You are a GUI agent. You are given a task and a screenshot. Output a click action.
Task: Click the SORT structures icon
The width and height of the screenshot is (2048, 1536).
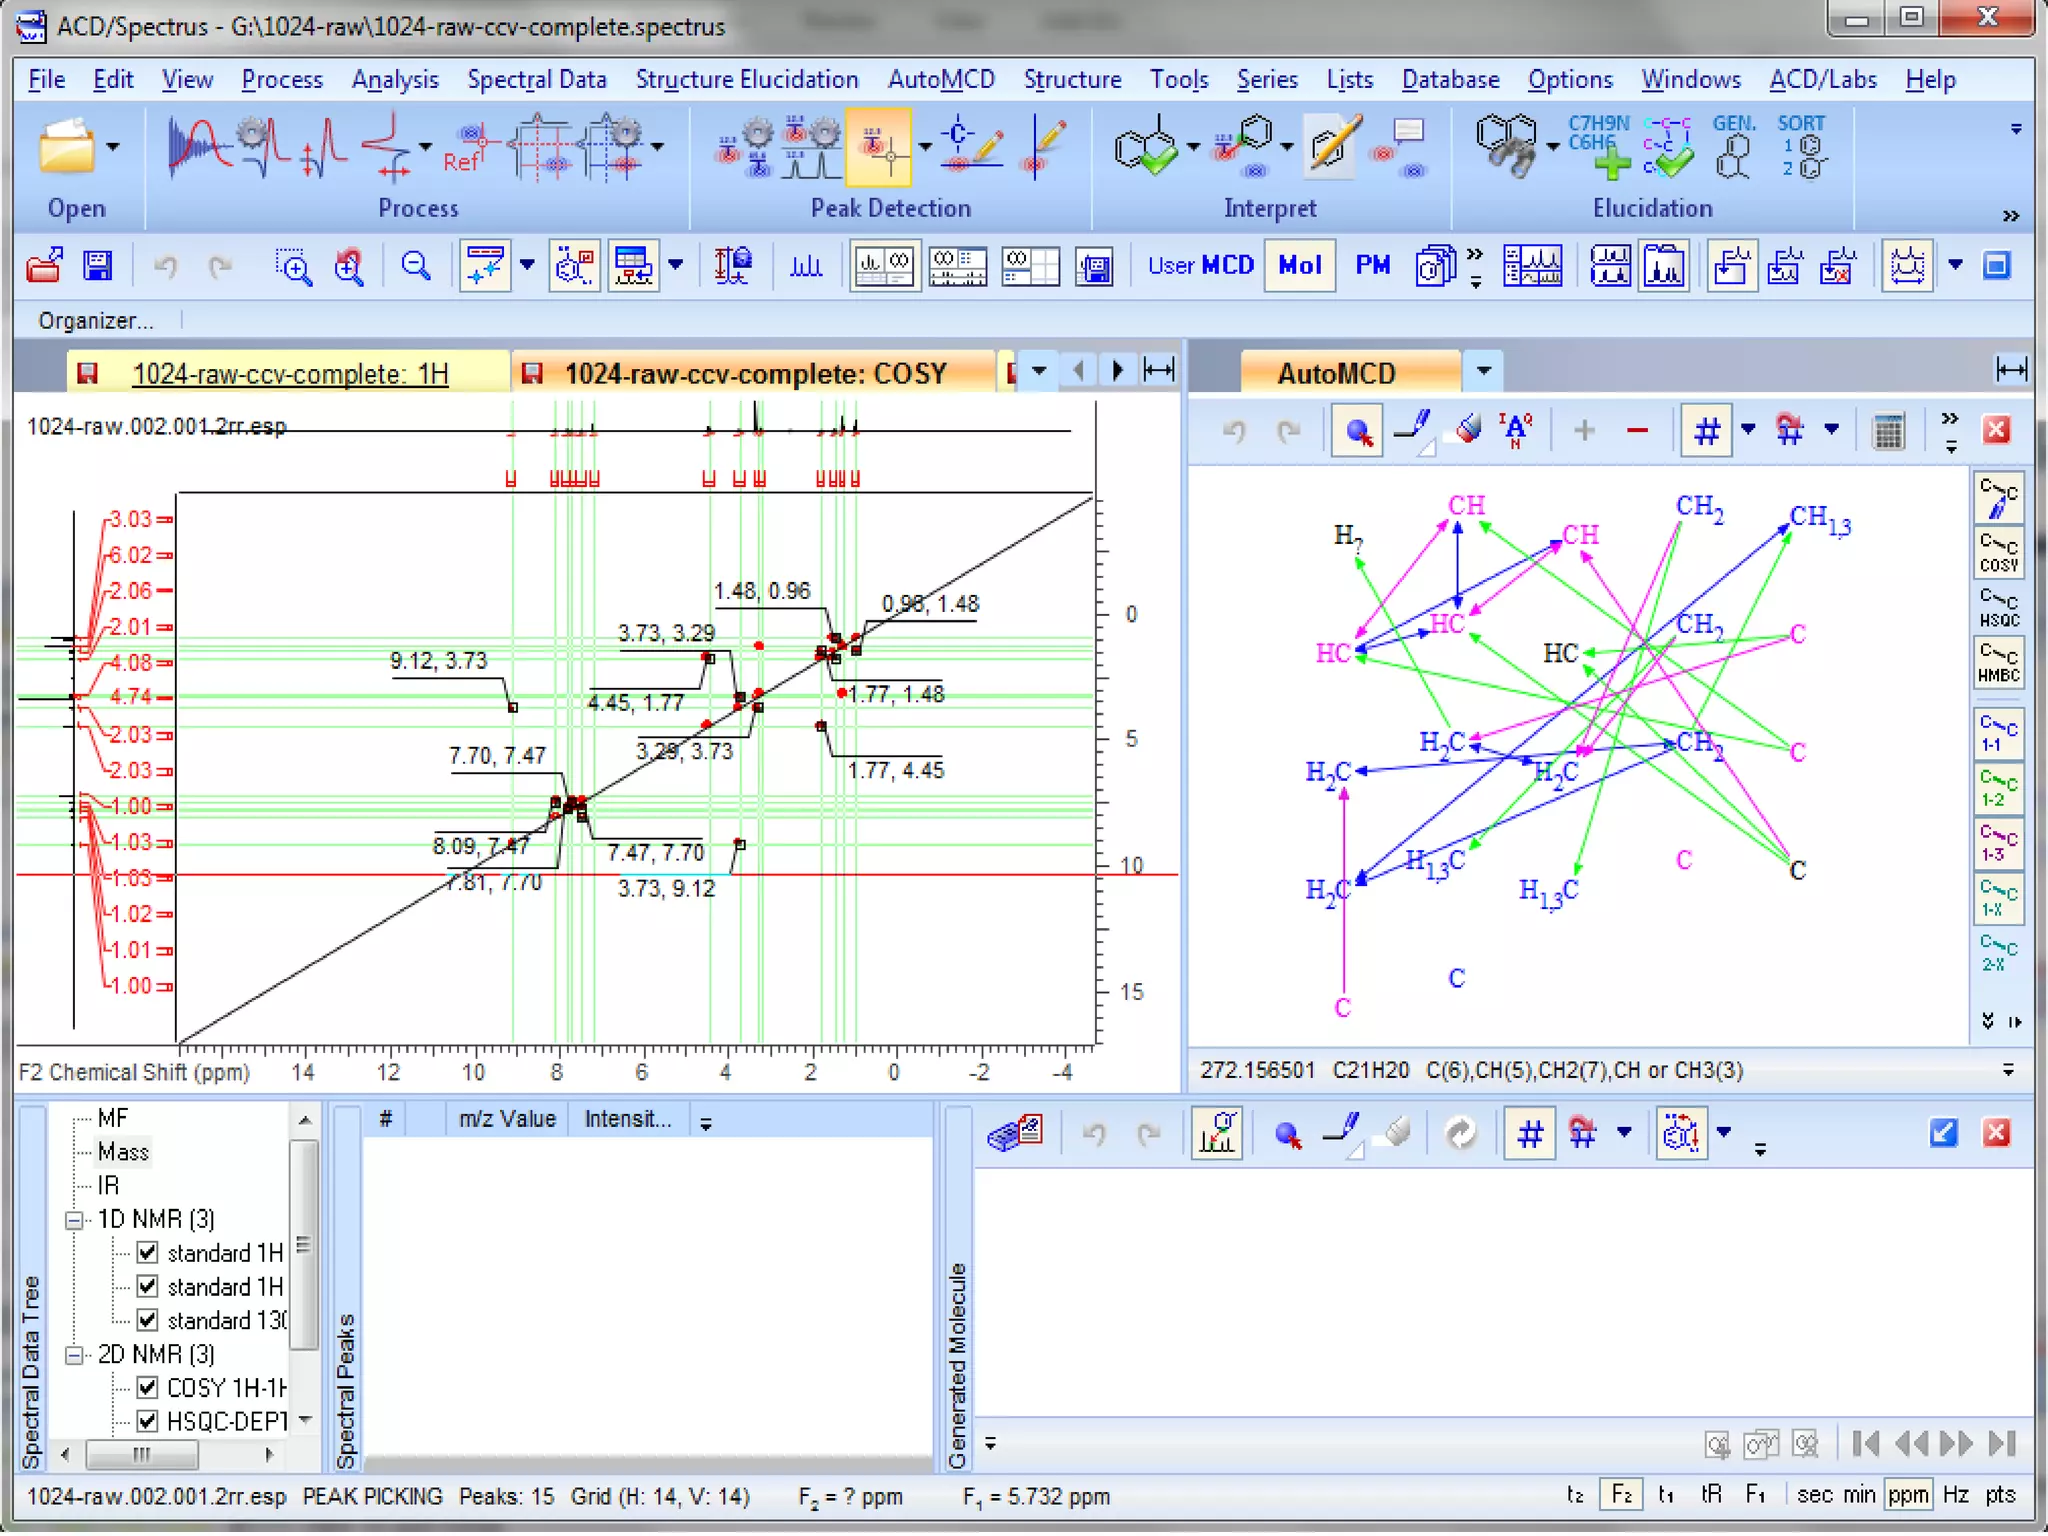pyautogui.click(x=1802, y=146)
